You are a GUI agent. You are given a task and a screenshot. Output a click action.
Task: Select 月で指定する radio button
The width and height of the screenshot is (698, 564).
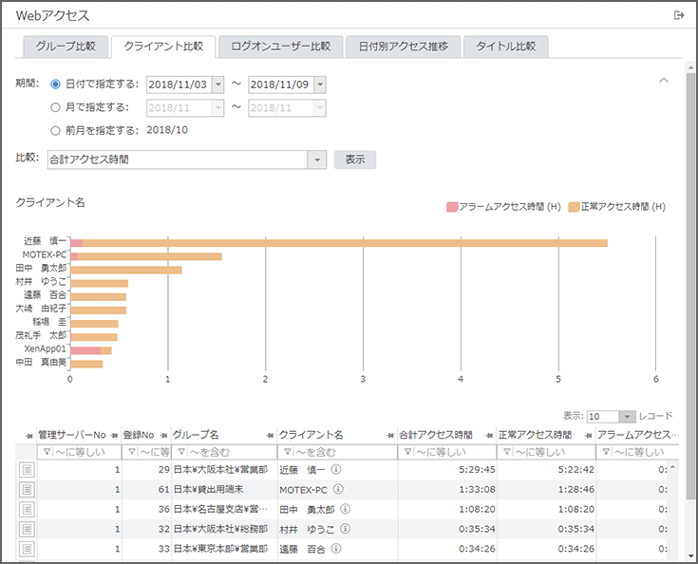55,107
